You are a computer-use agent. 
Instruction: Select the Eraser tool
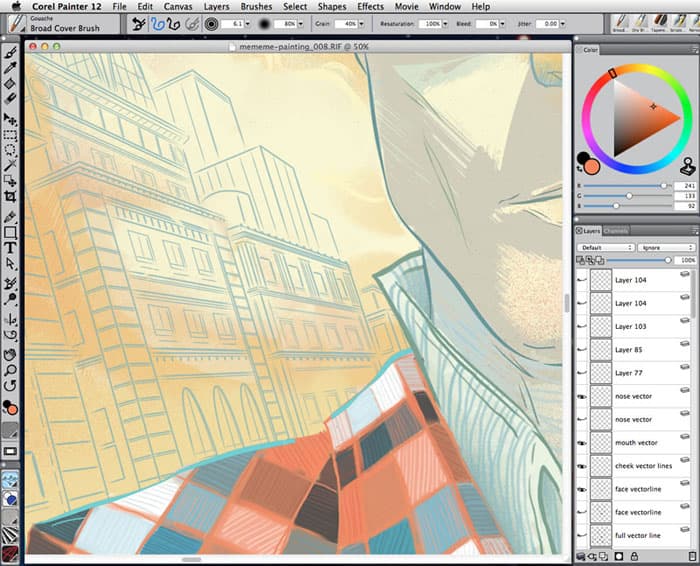pos(10,98)
